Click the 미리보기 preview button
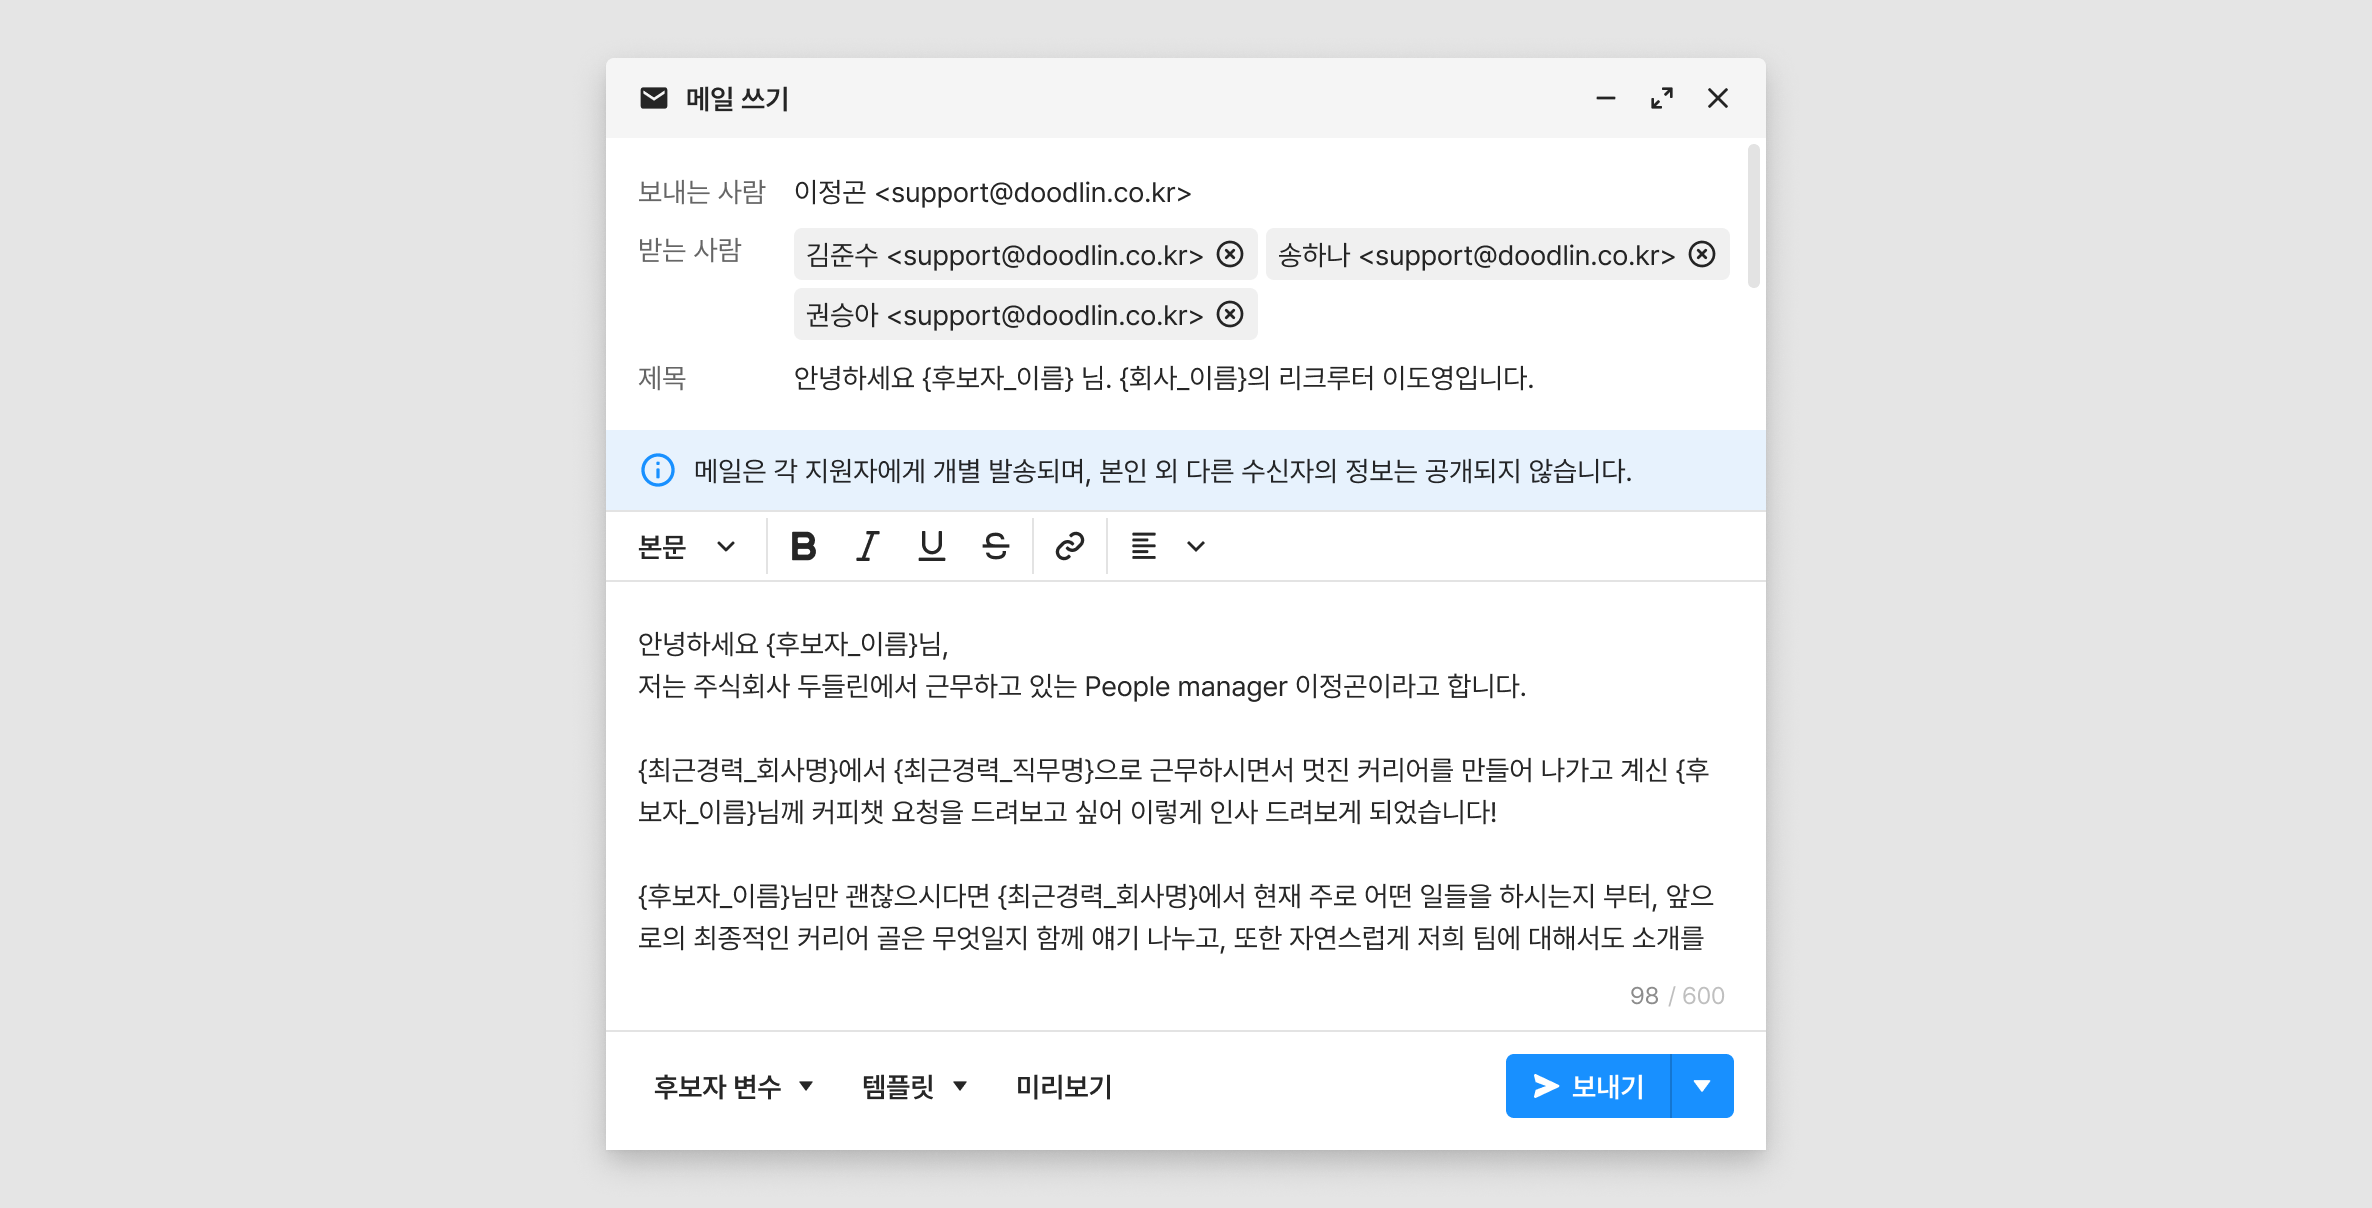 [x=1064, y=1086]
